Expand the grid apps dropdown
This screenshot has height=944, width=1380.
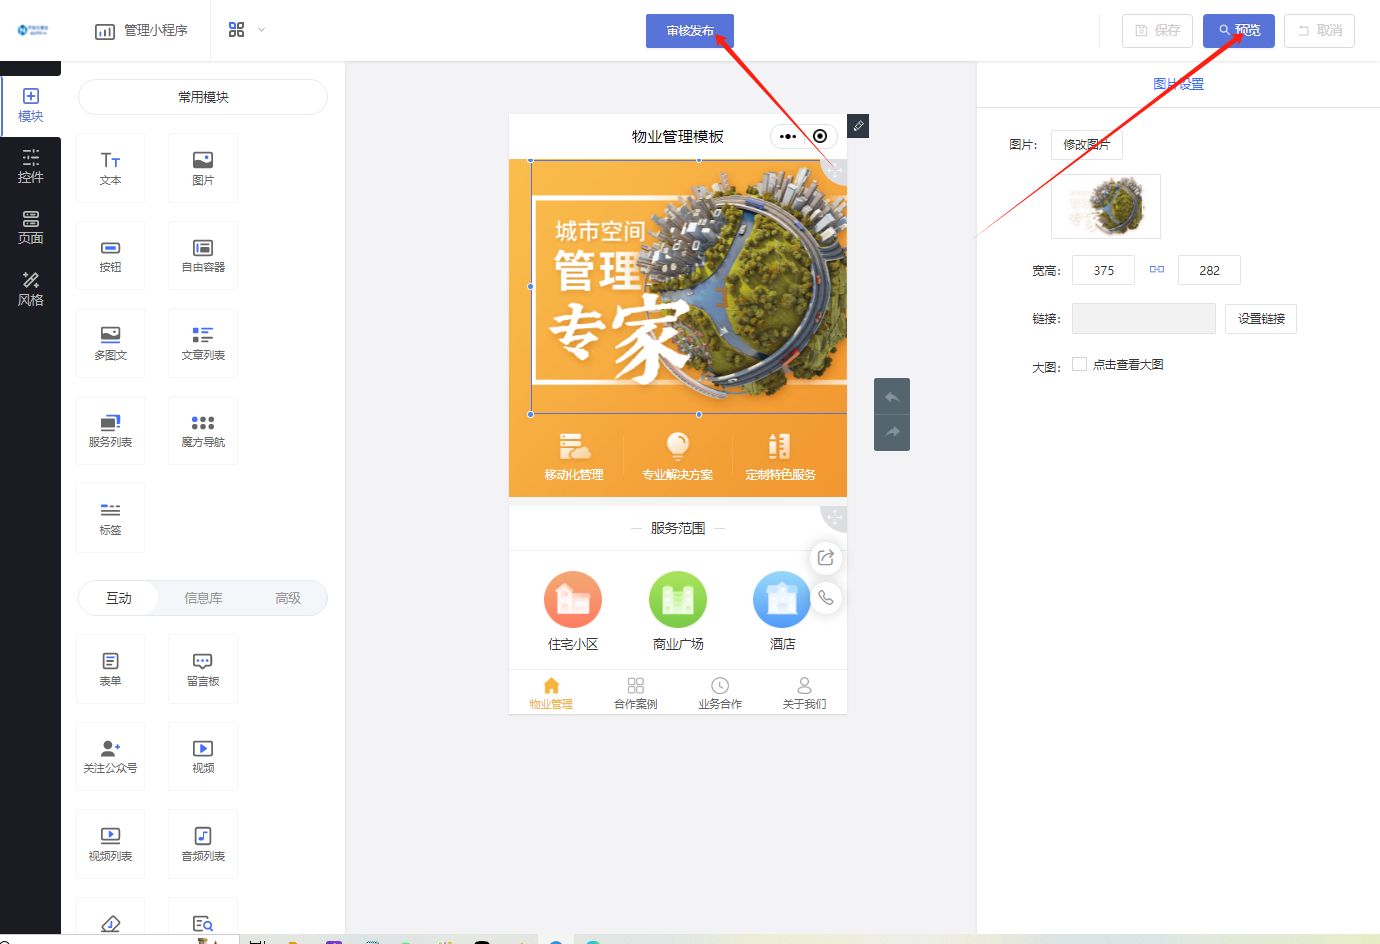point(246,30)
